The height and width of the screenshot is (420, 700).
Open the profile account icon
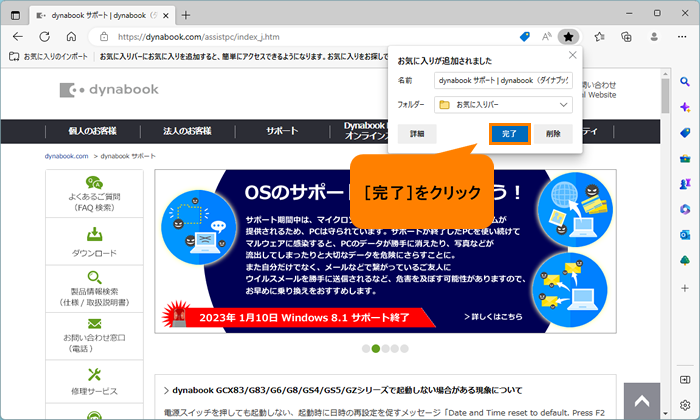pos(654,37)
